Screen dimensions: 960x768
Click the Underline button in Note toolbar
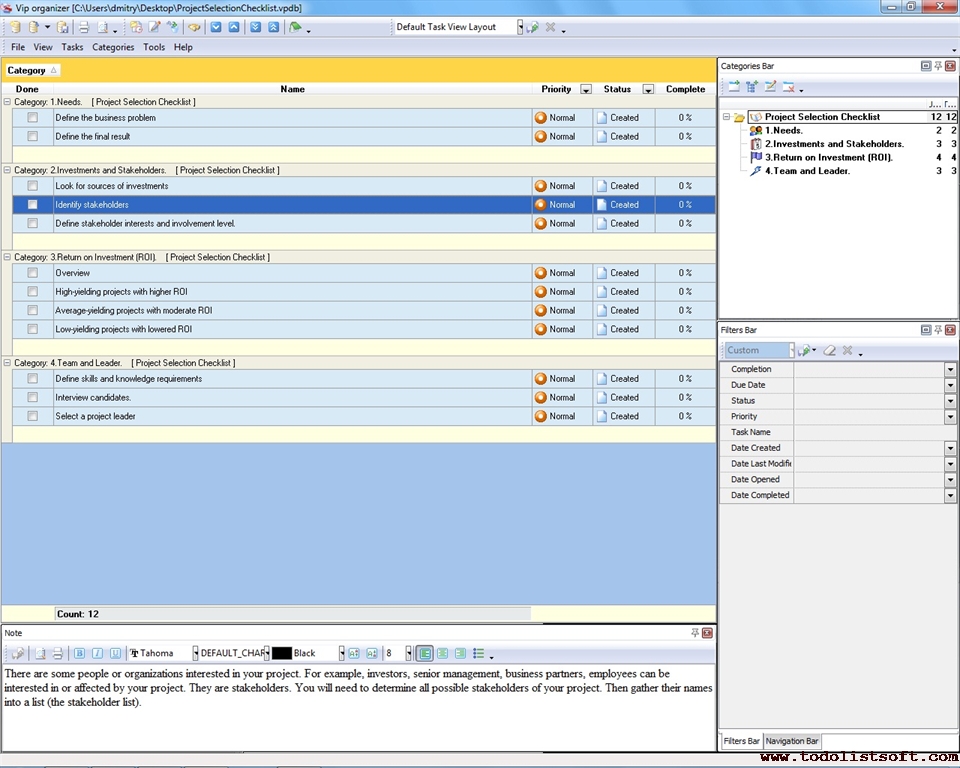(x=115, y=653)
